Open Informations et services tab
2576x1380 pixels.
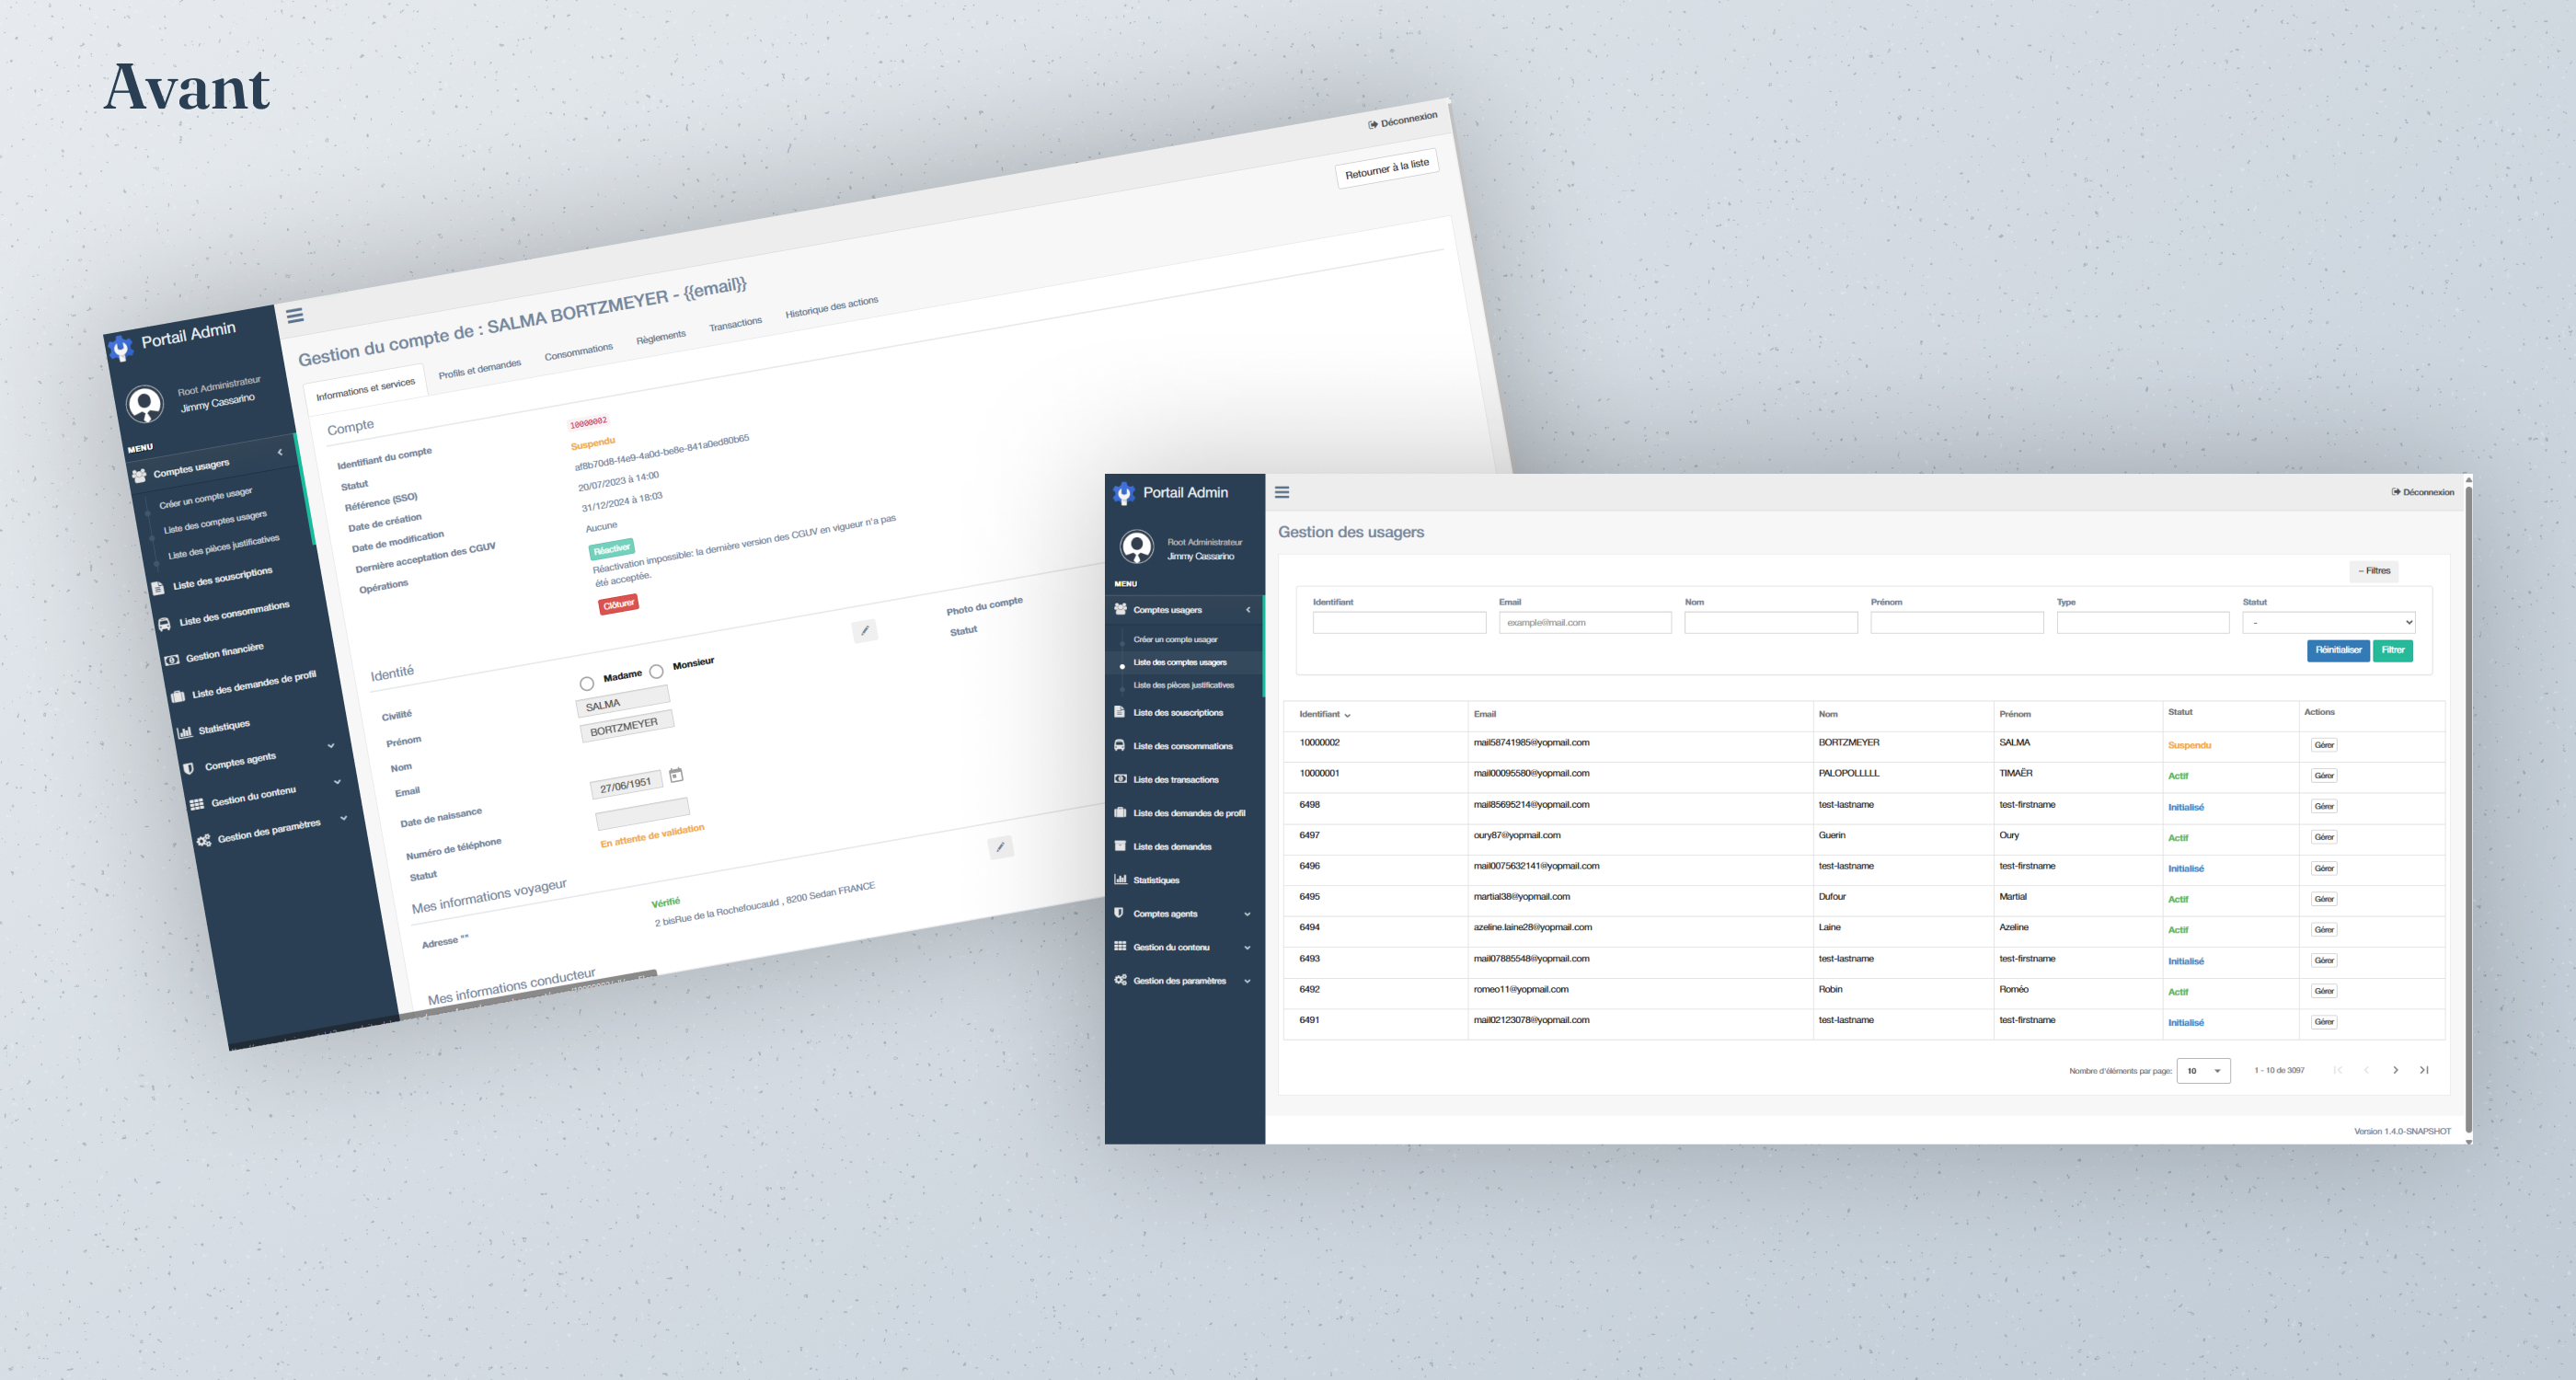click(365, 389)
